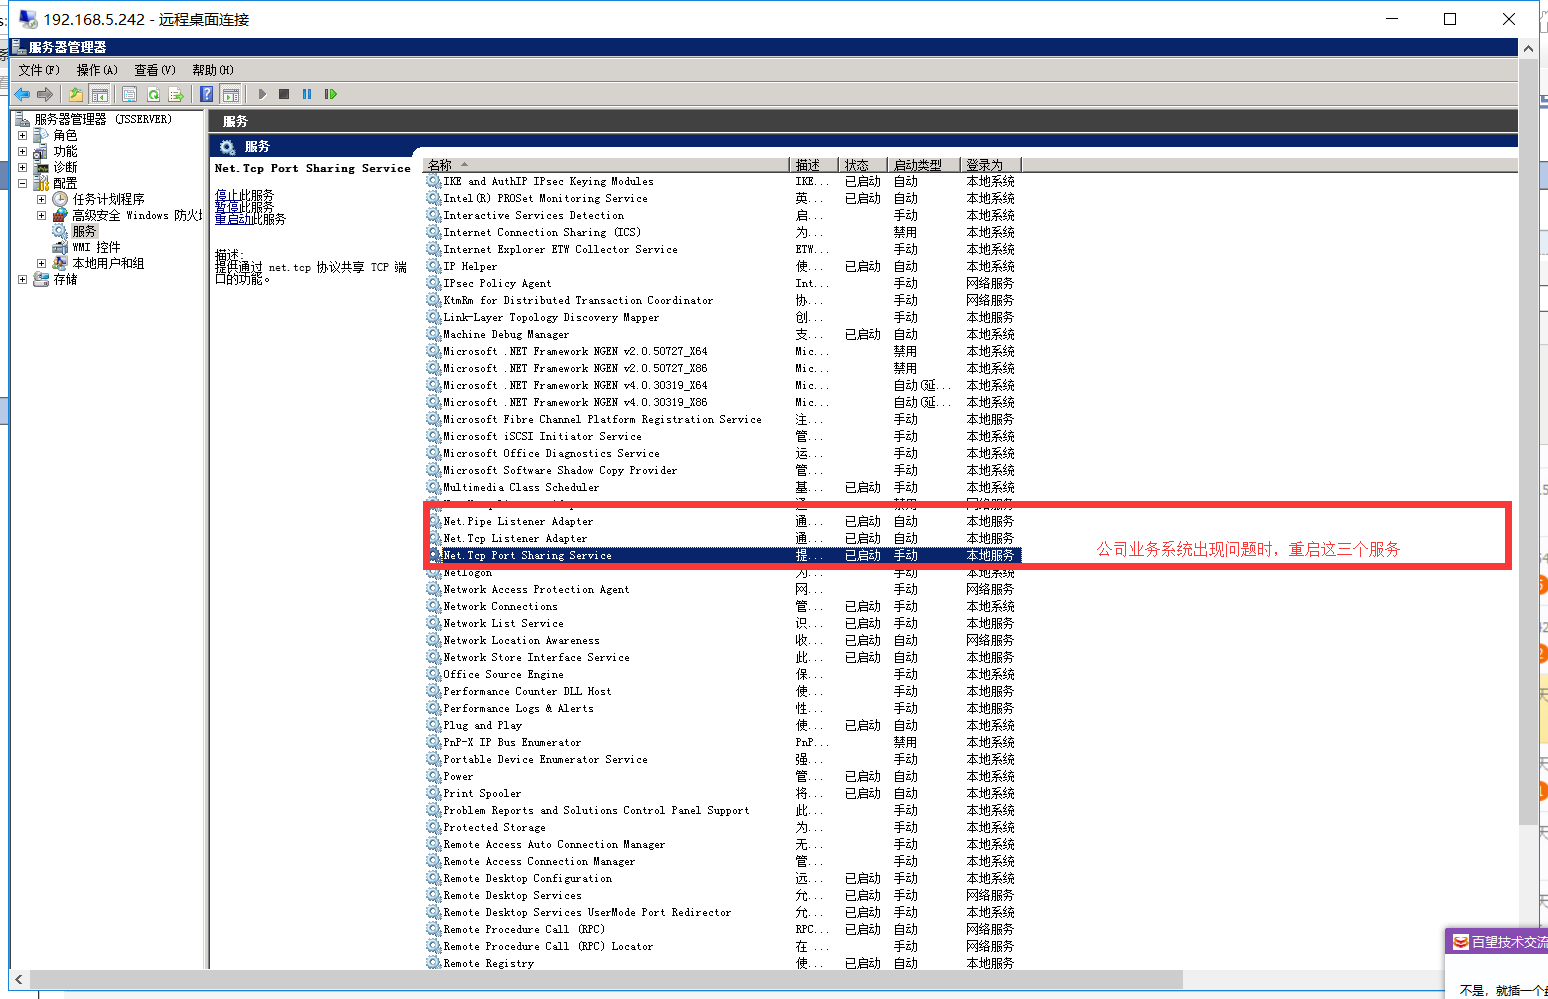Image resolution: width=1548 pixels, height=999 pixels.
Task: Expand the 角色 tree node
Action: 22,136
